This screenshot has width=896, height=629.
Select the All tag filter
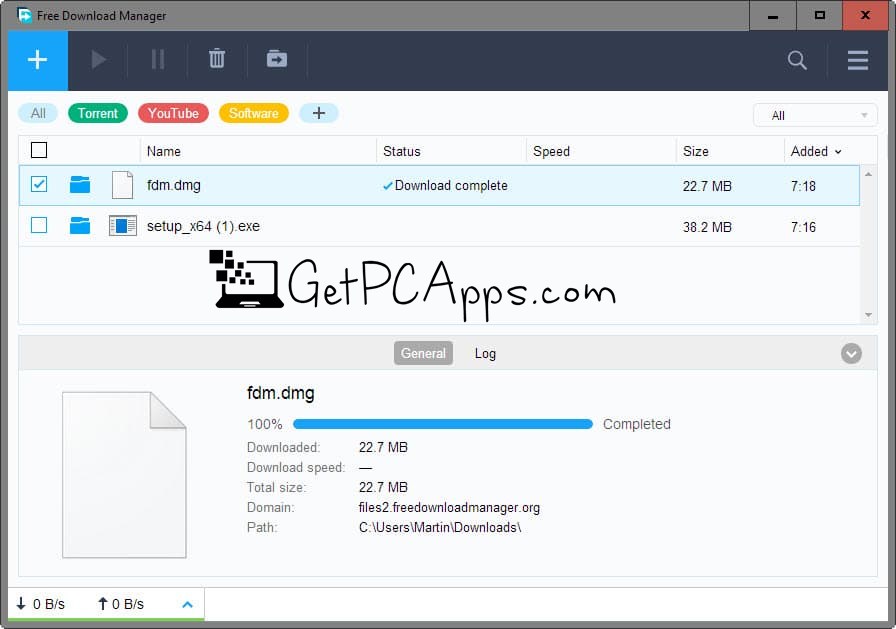[x=38, y=113]
